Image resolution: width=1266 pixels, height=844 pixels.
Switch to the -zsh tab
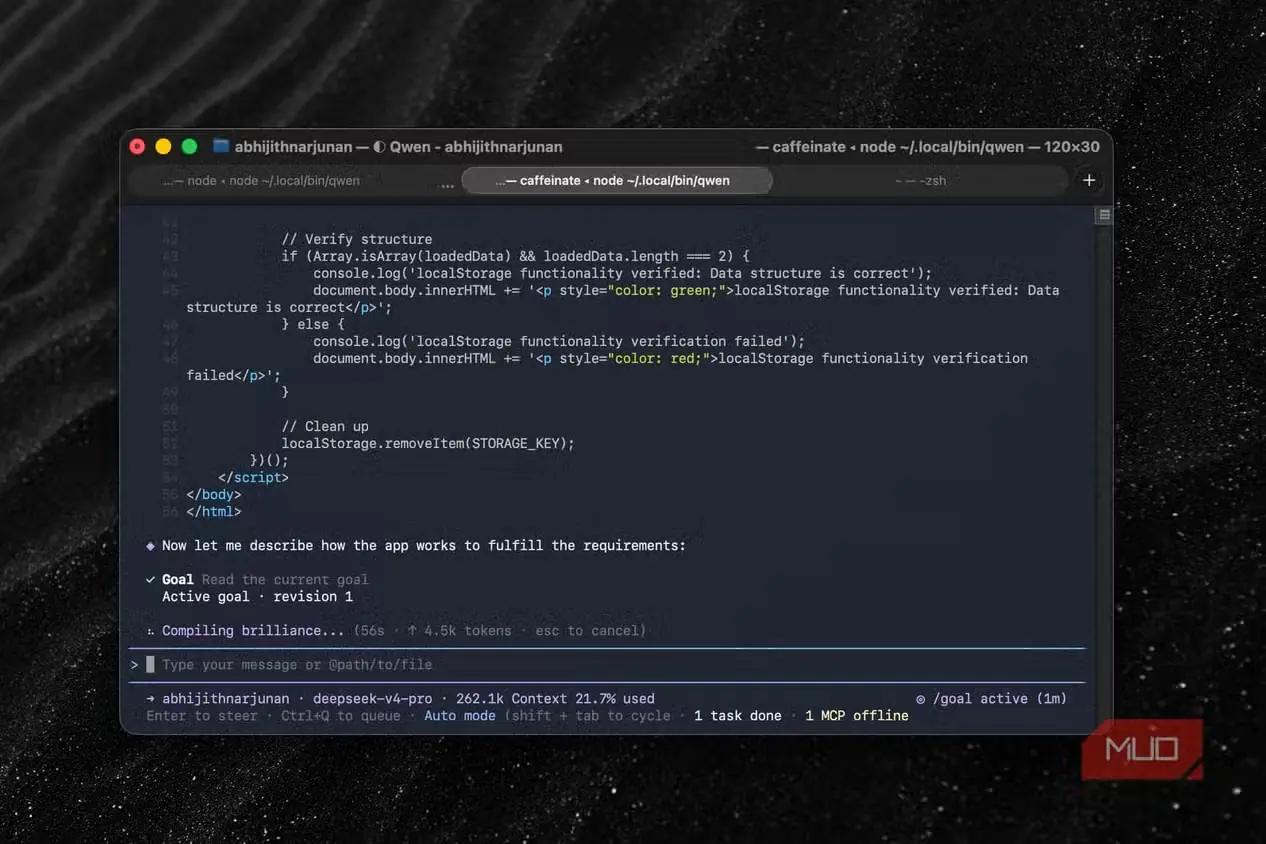920,181
